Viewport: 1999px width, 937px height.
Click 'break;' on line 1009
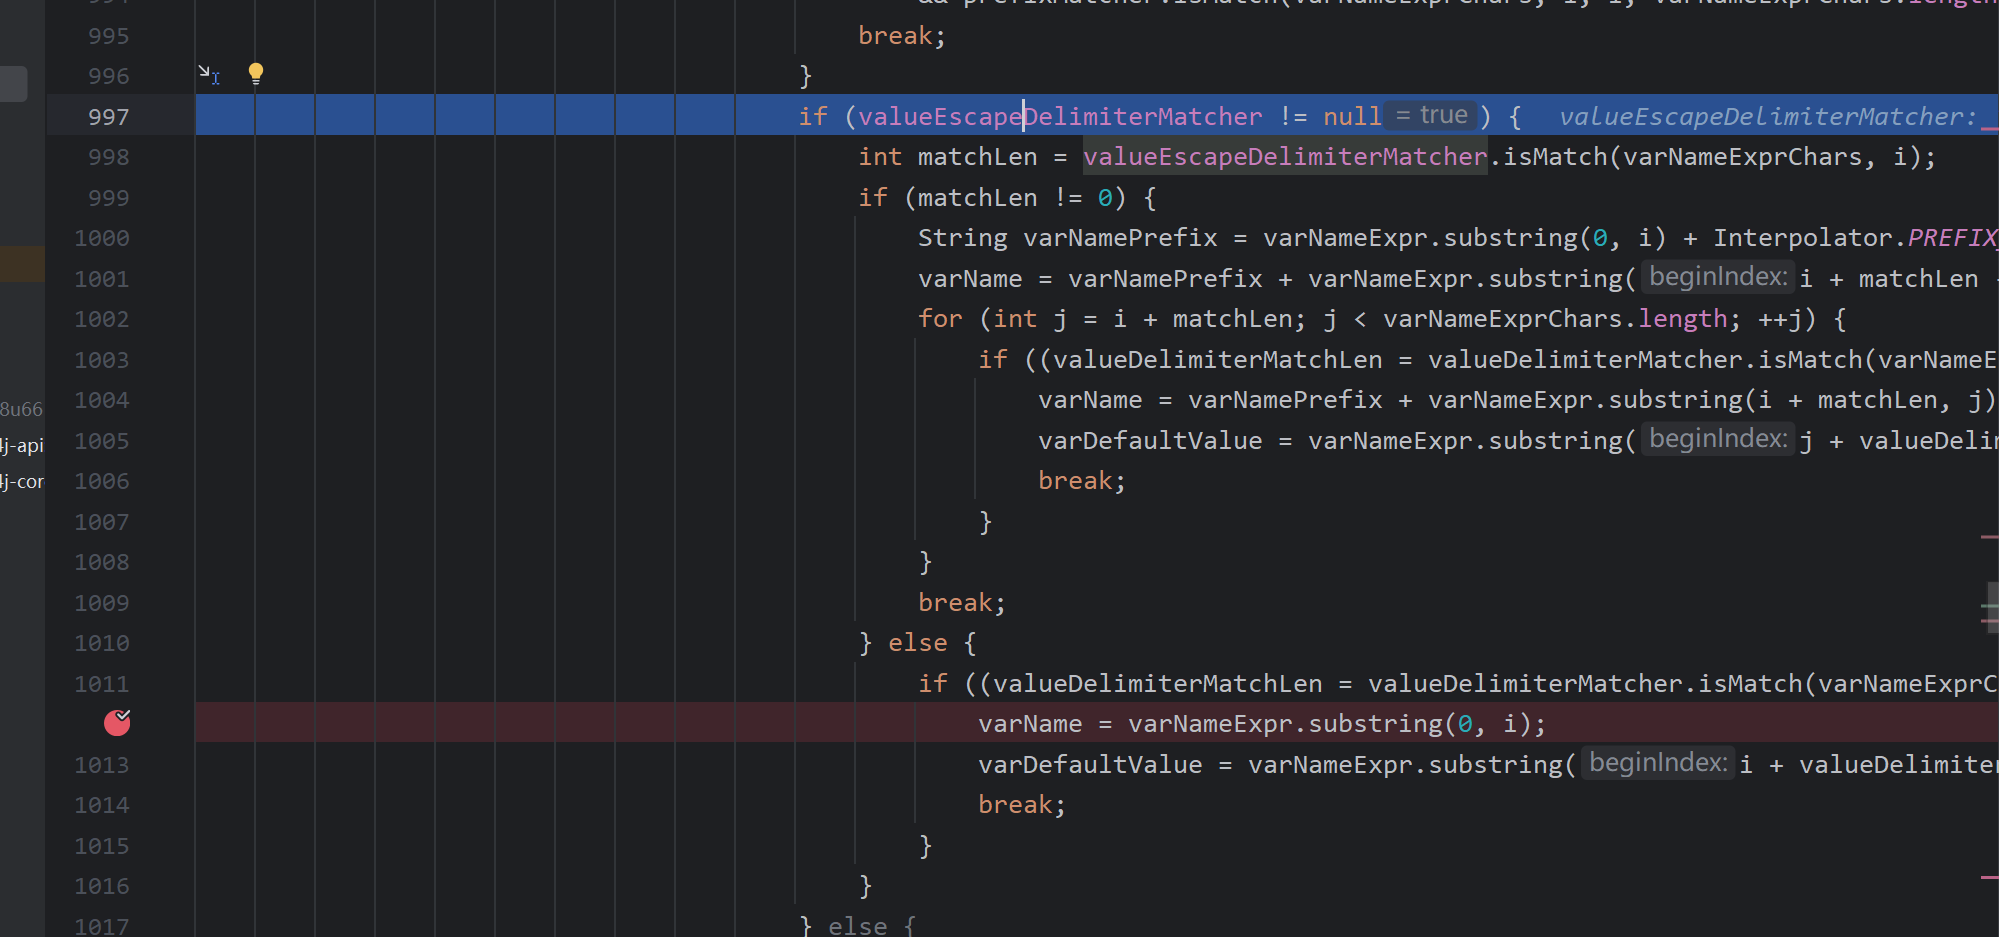point(962,603)
